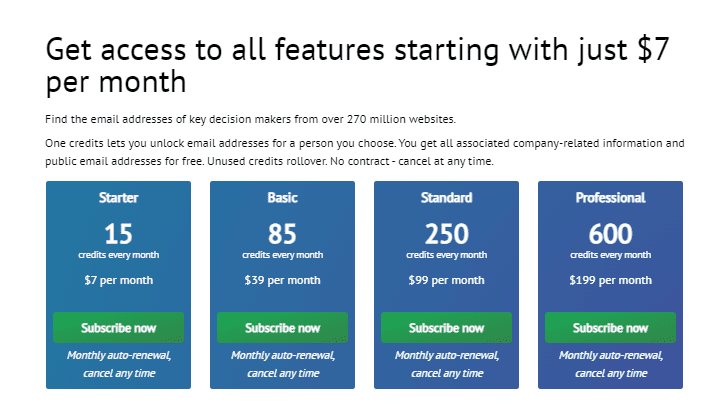Click the 15 credits number
This screenshot has width=715, height=420.
point(118,234)
